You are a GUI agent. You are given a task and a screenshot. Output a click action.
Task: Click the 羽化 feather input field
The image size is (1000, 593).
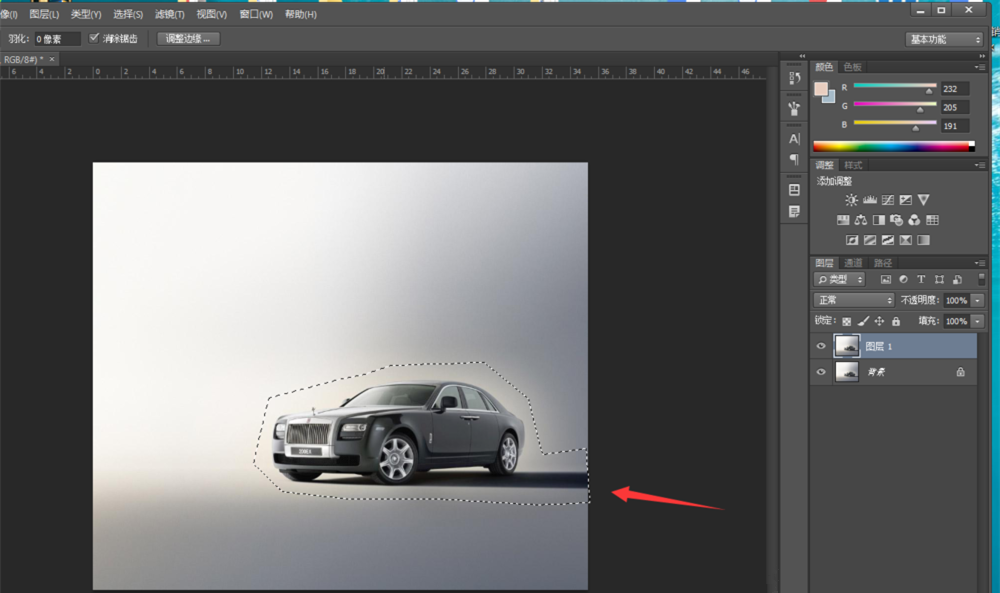click(57, 39)
